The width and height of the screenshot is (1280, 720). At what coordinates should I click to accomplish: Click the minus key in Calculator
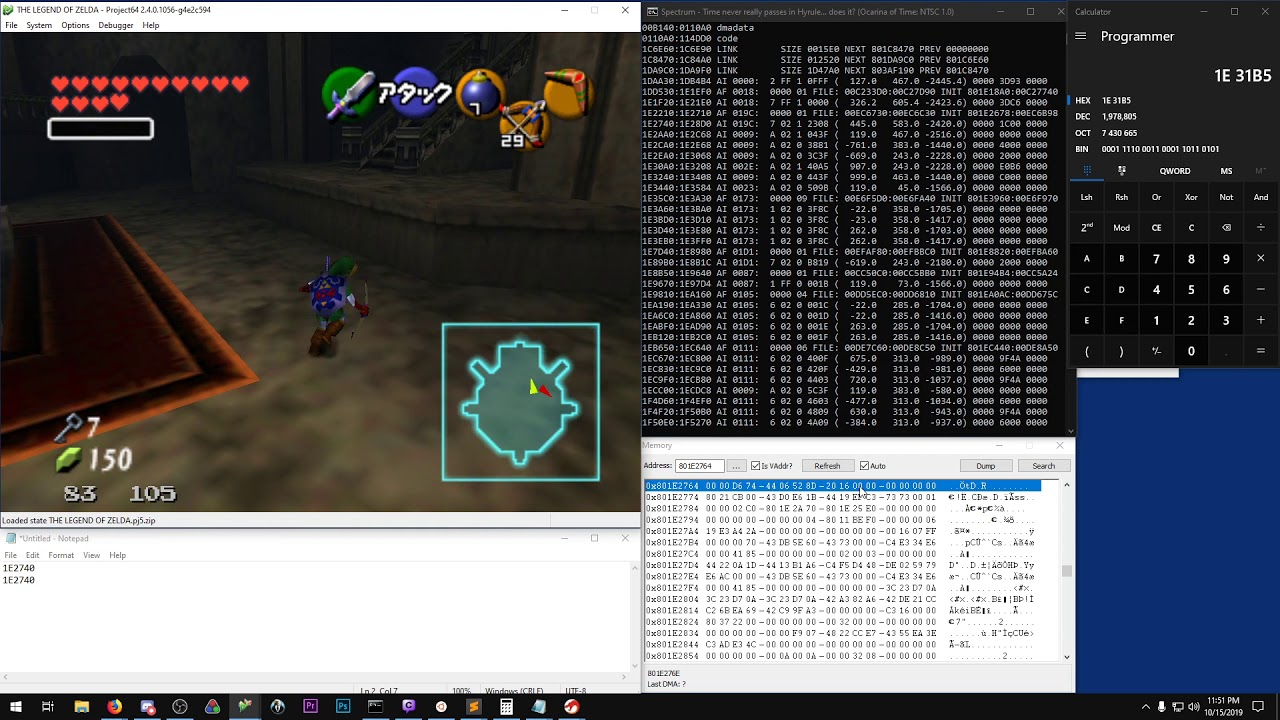[1260, 289]
